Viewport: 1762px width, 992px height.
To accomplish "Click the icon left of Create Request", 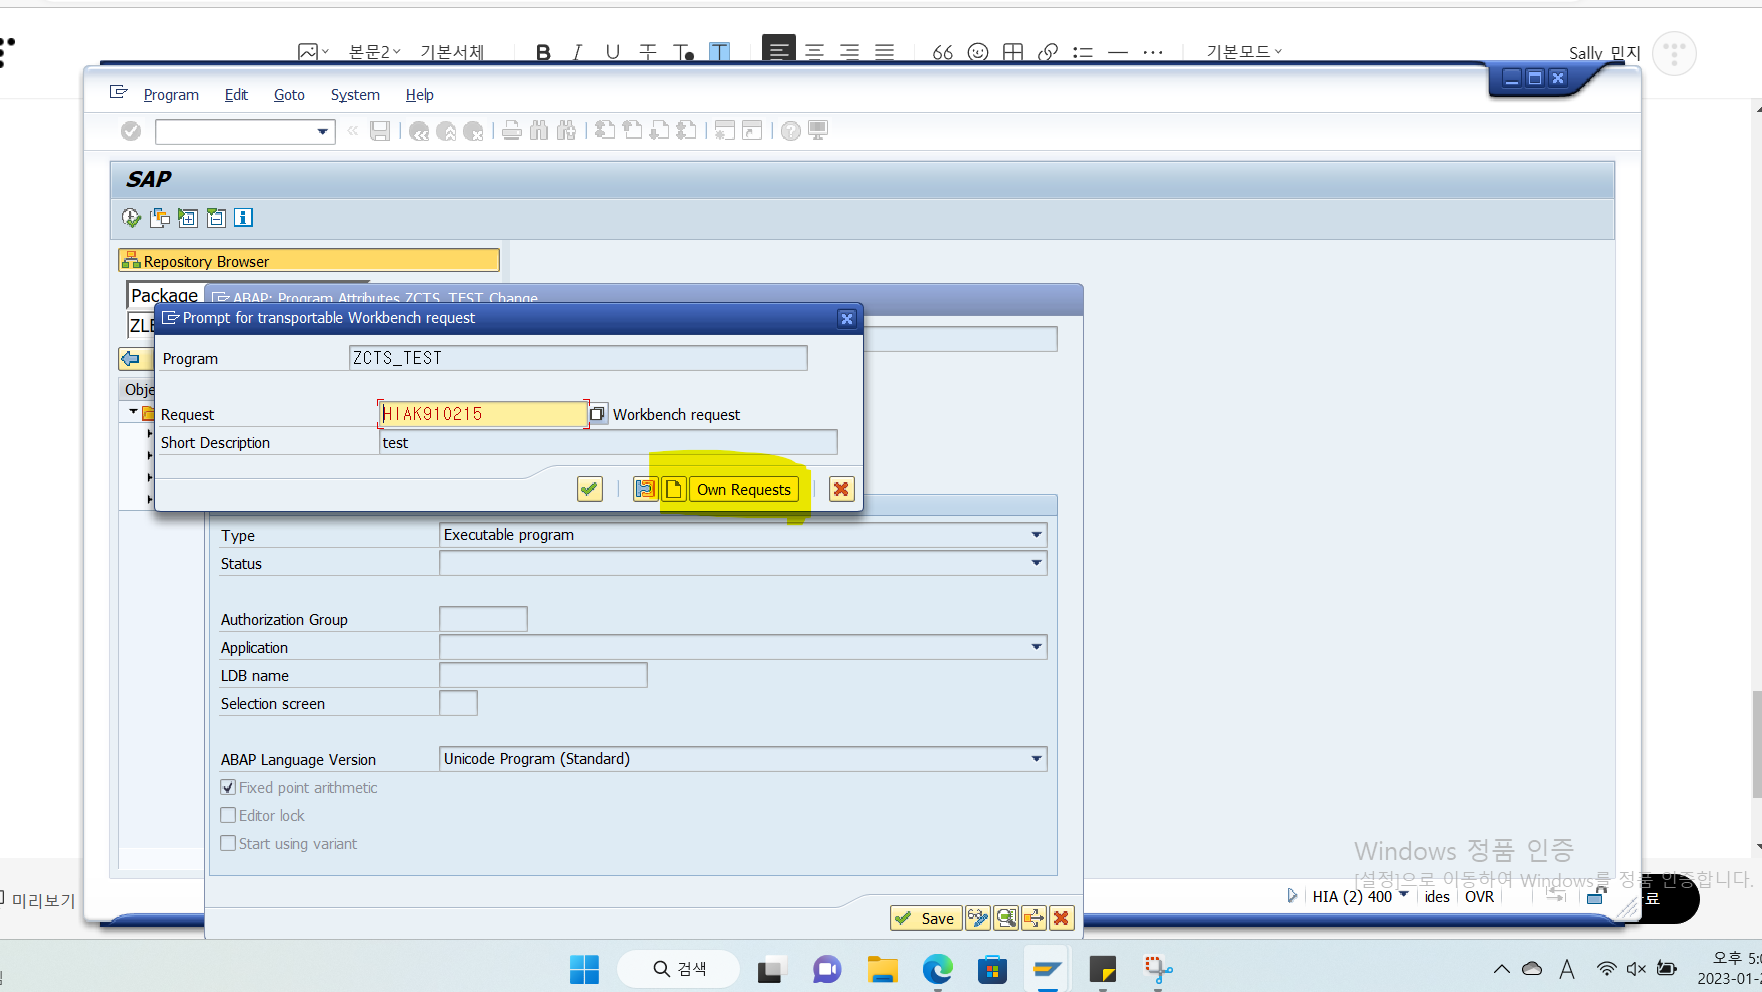I will [x=645, y=489].
